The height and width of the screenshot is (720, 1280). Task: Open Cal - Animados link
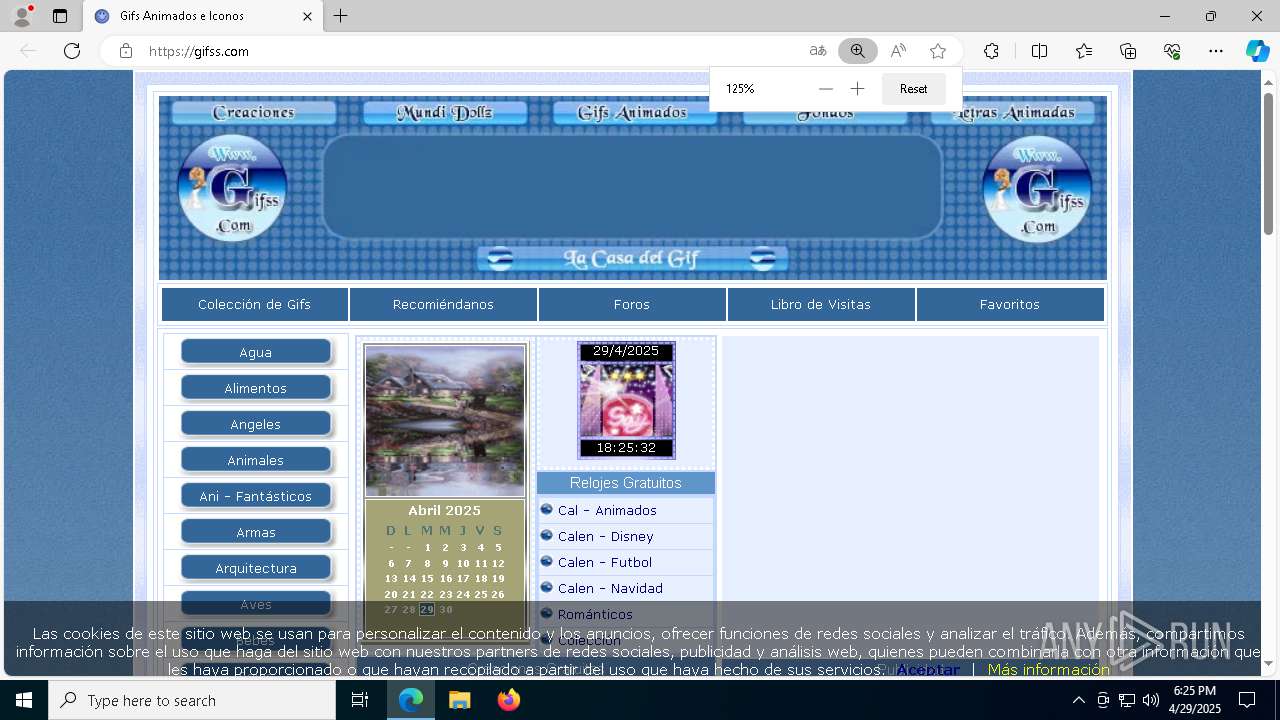(607, 510)
